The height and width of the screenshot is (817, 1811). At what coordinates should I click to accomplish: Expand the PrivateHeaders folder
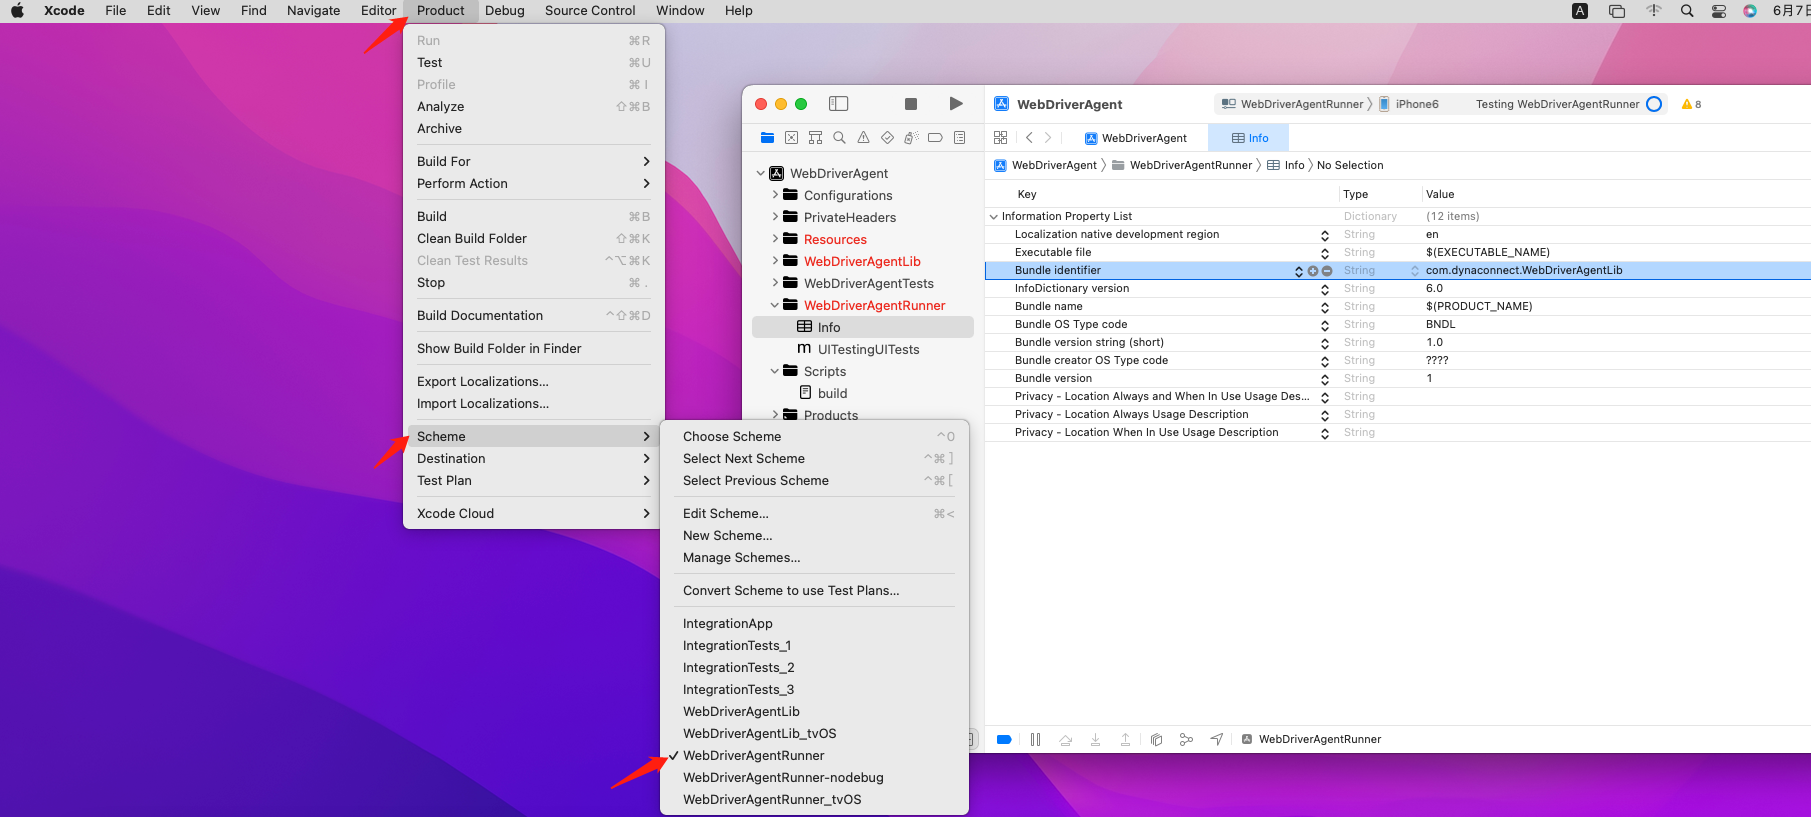[x=775, y=217]
